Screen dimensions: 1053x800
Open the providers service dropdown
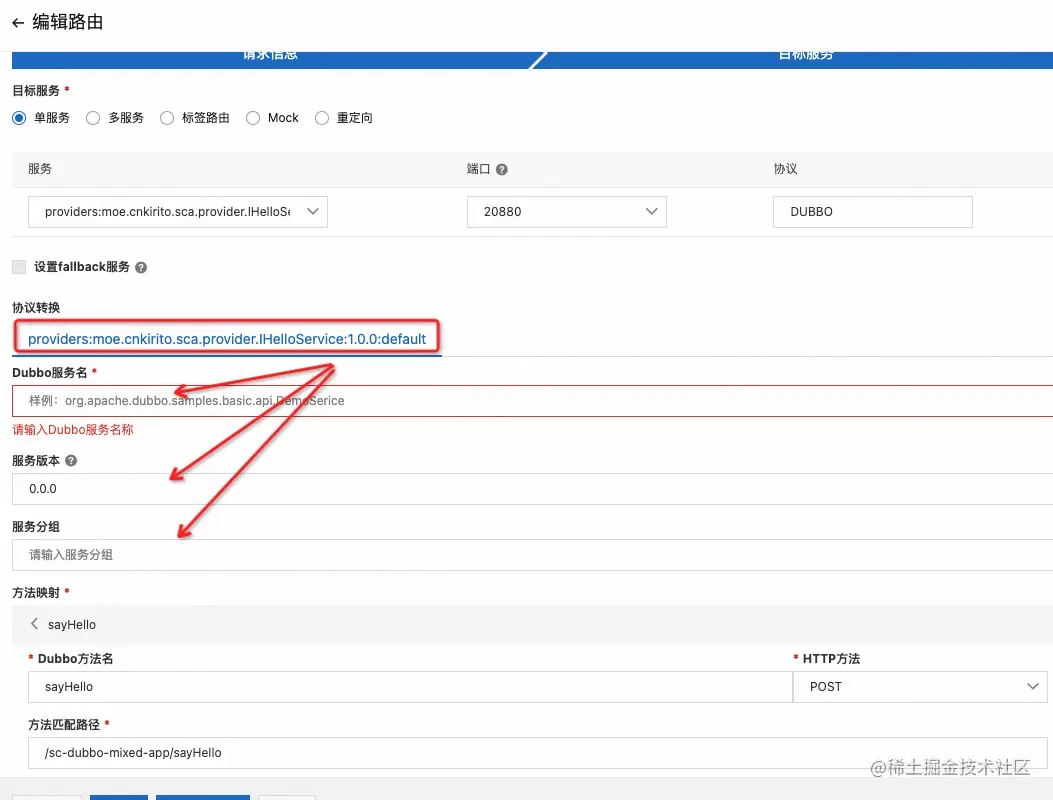tap(178, 212)
